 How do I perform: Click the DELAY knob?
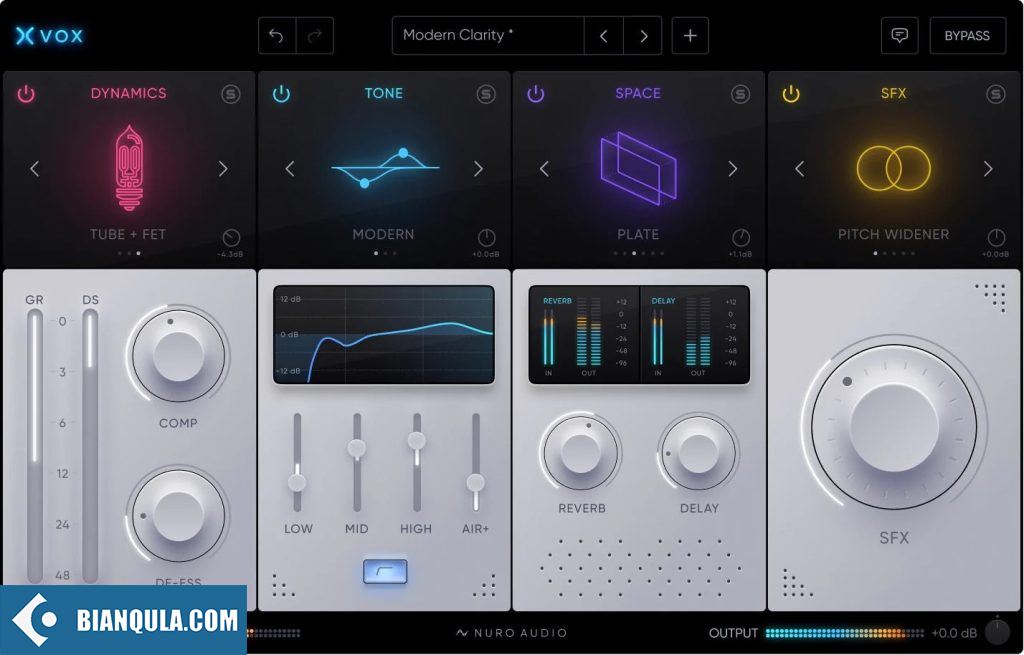(698, 453)
